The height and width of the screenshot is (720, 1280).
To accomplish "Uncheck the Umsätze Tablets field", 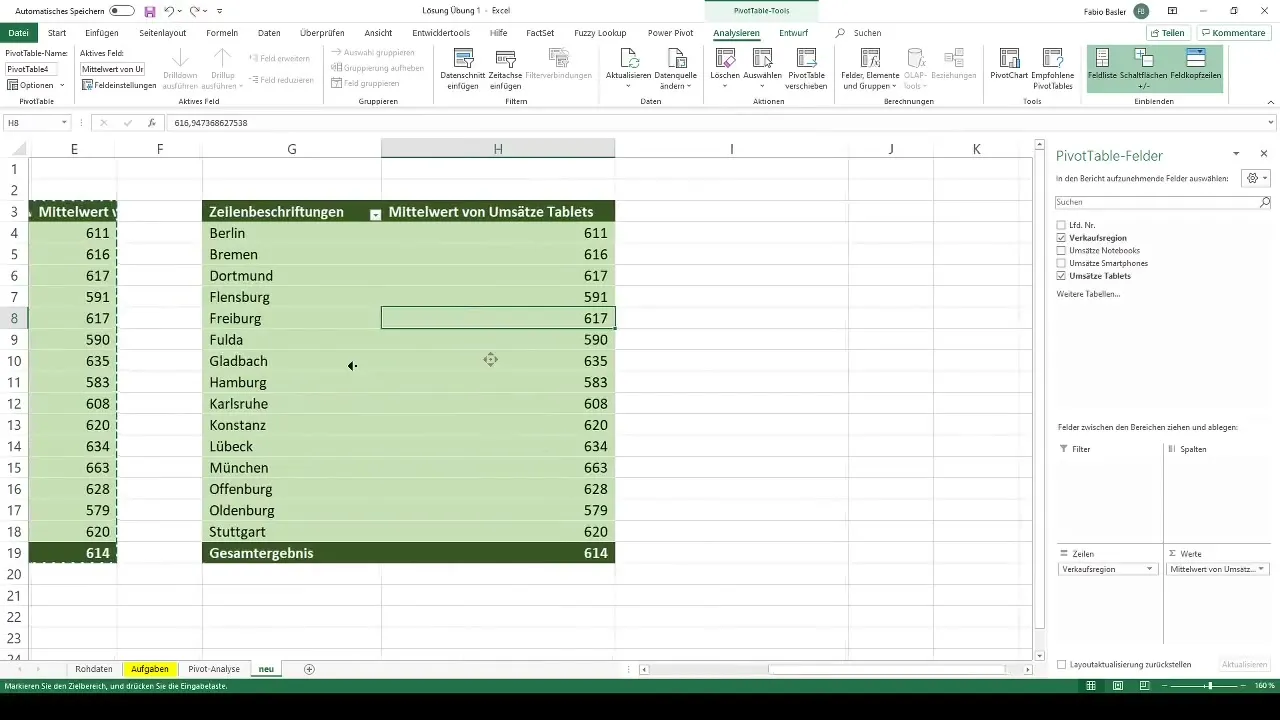I will (x=1062, y=275).
